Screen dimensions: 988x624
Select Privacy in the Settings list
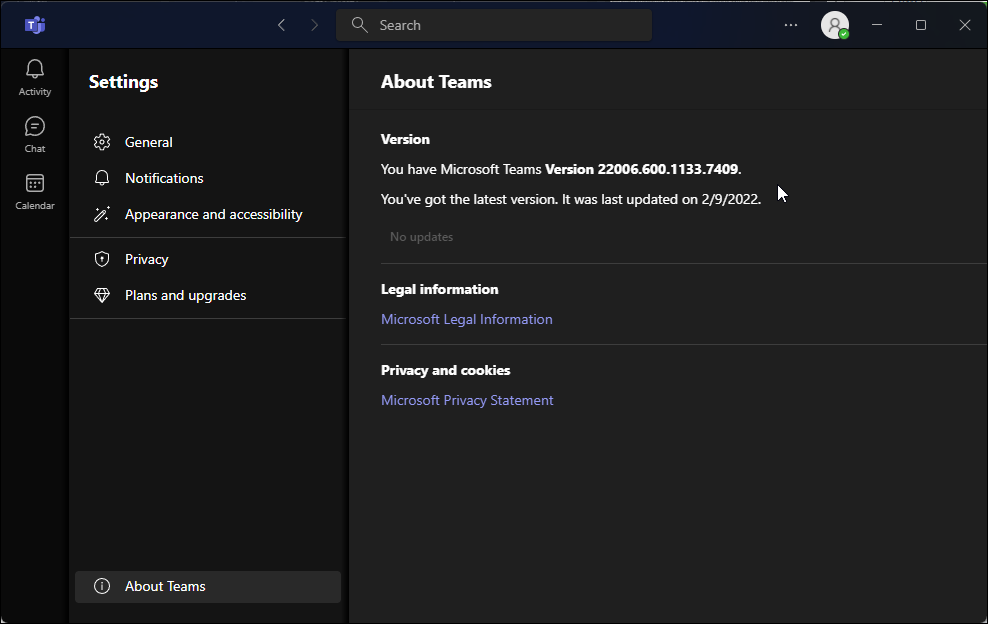(147, 259)
